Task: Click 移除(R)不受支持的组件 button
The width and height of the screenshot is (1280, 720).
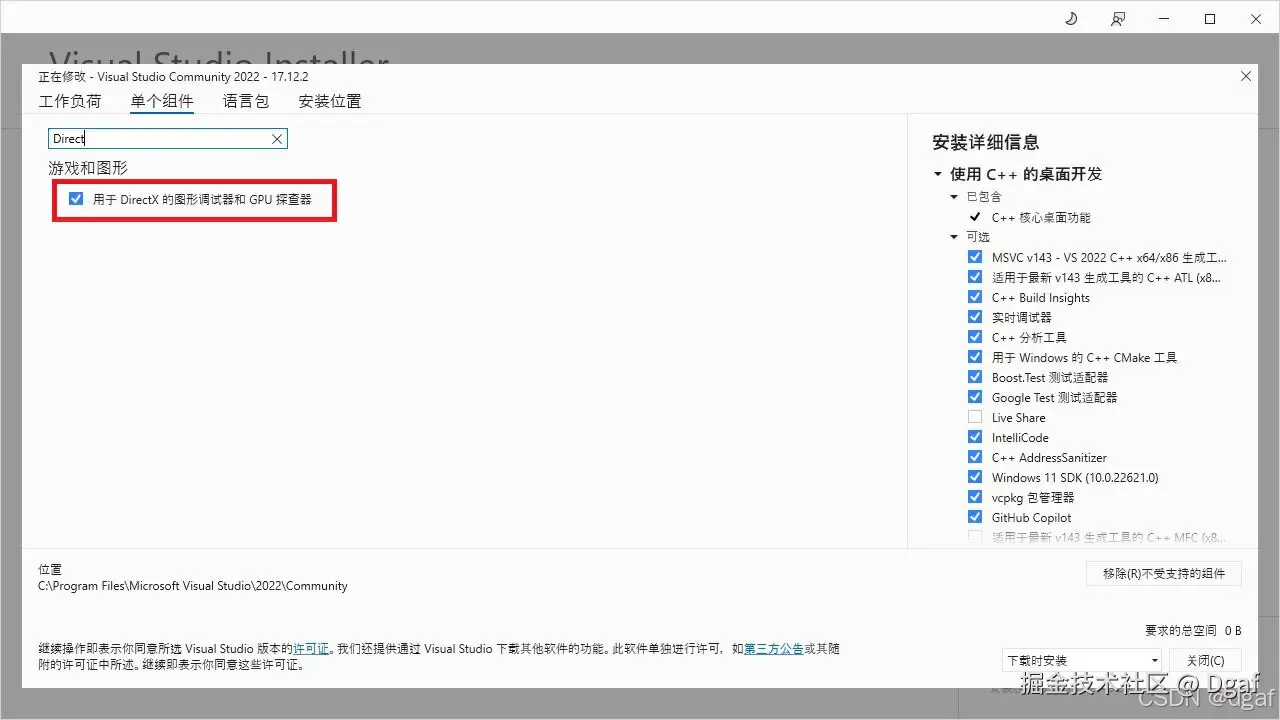Action: (x=1163, y=573)
